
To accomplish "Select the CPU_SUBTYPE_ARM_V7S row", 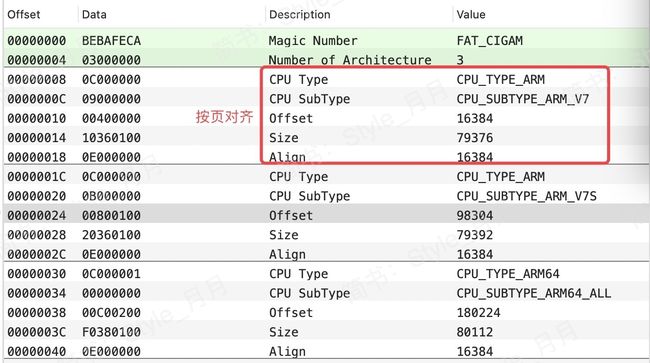I will coord(325,196).
